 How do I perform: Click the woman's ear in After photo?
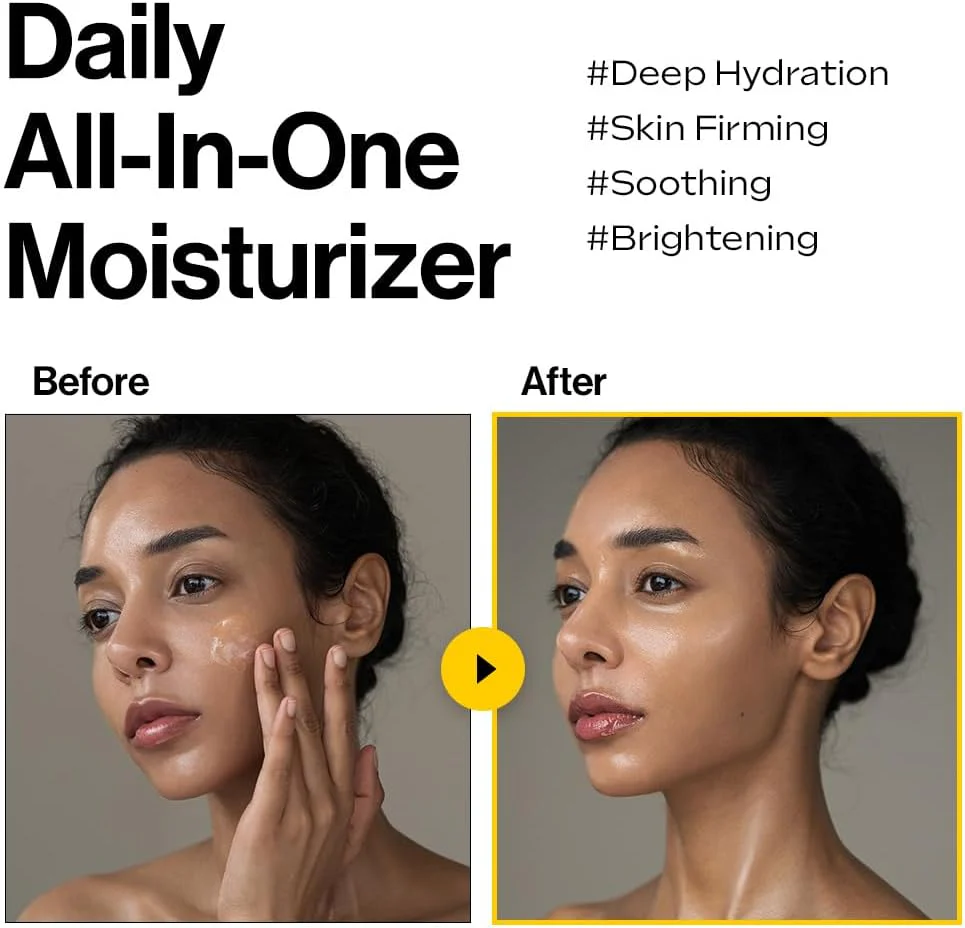point(840,629)
